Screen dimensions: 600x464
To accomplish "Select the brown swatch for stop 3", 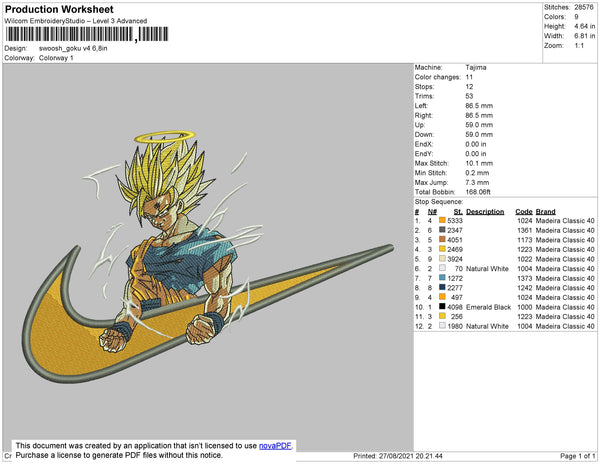I will [x=442, y=239].
